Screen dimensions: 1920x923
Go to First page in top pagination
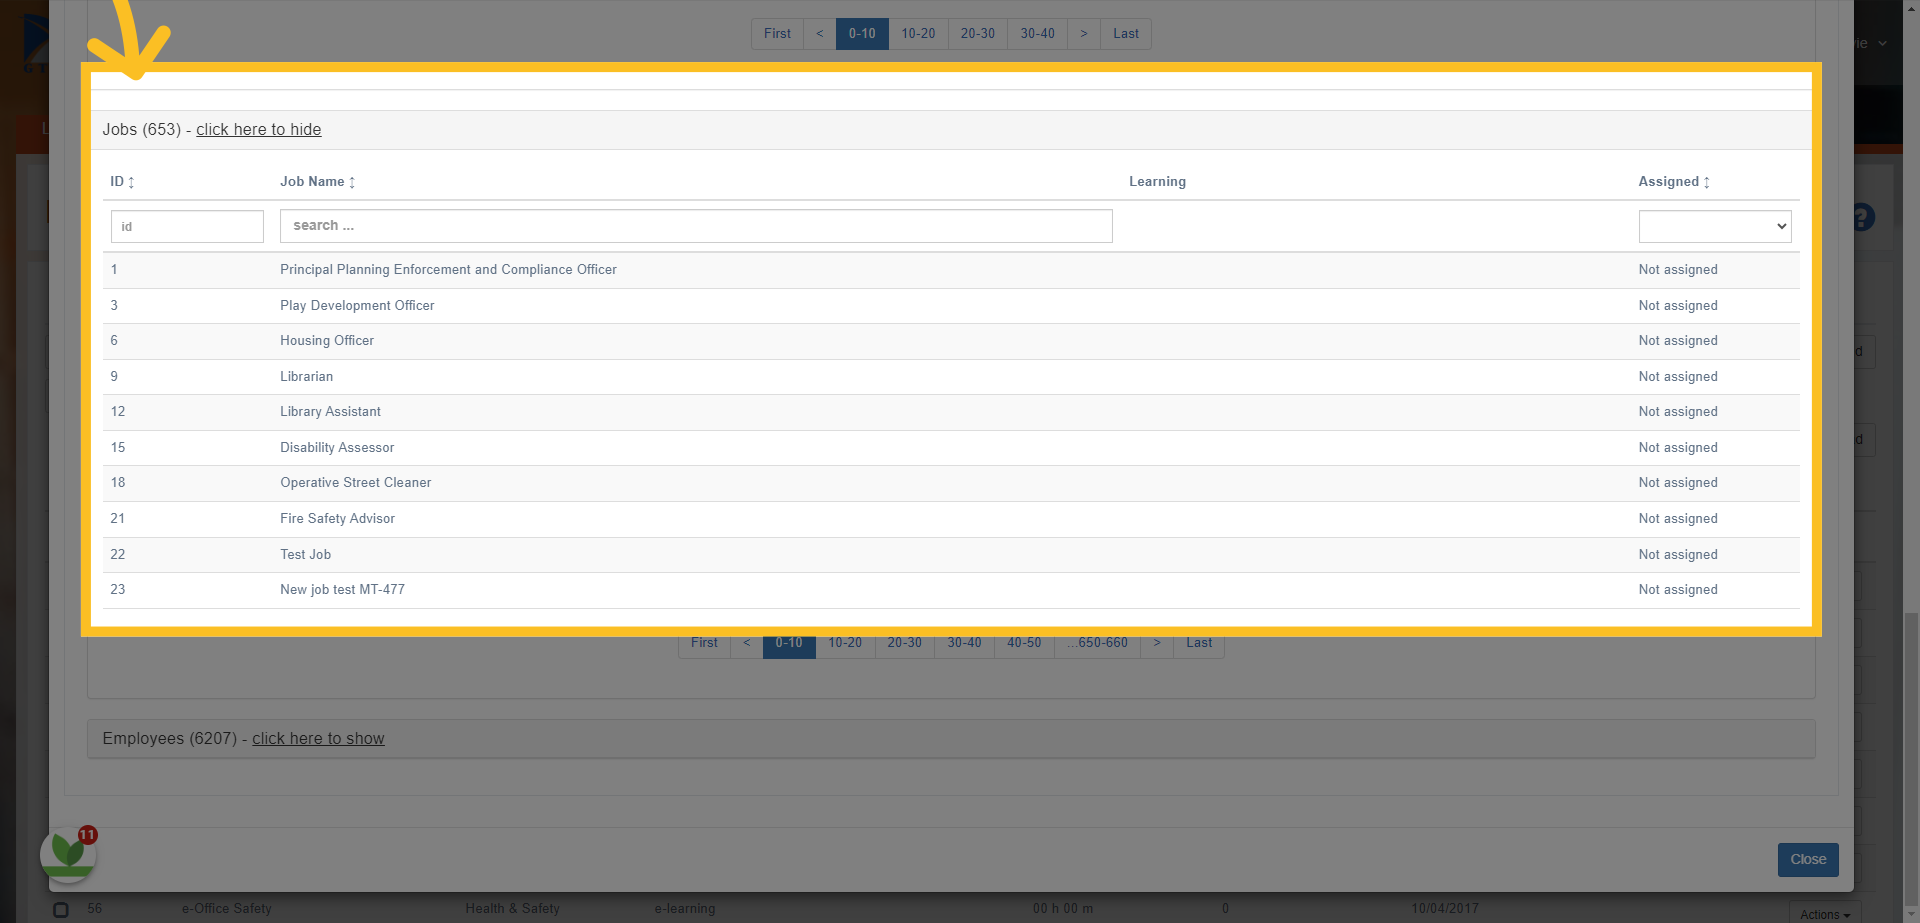777,34
